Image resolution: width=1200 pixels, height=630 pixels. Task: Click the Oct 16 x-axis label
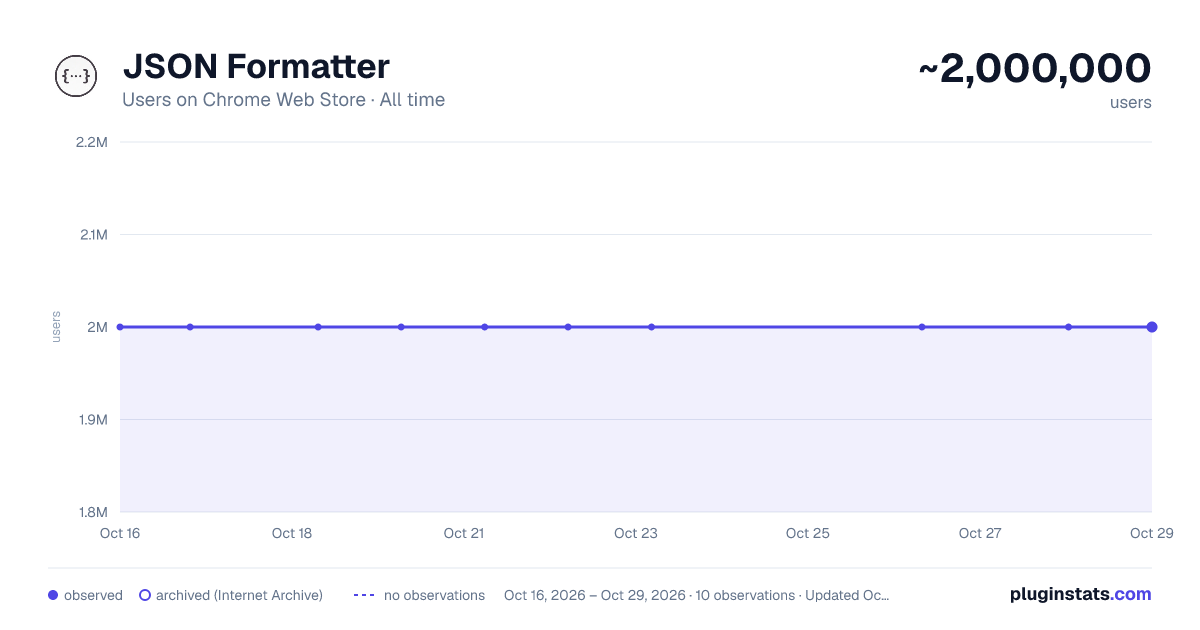coord(120,533)
